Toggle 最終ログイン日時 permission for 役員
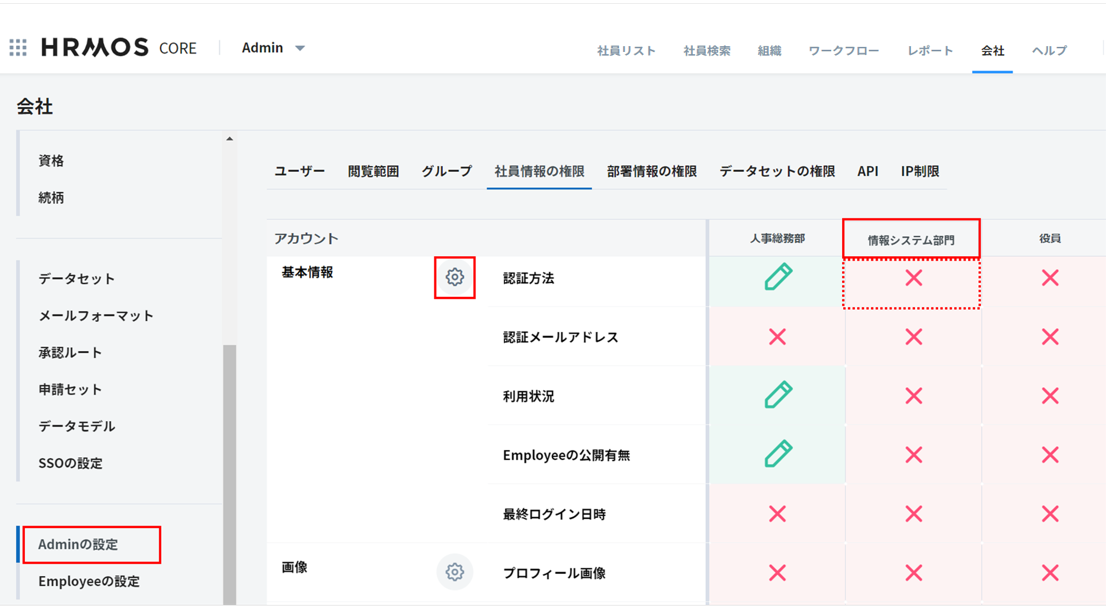Viewport: 1106px width, 608px height. coord(1049,514)
